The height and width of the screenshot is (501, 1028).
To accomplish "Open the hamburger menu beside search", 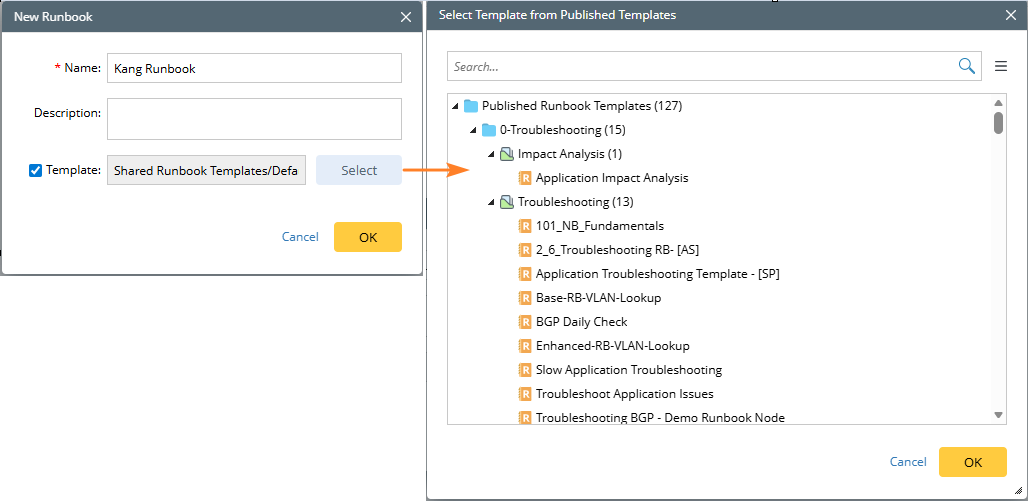I will (1001, 67).
